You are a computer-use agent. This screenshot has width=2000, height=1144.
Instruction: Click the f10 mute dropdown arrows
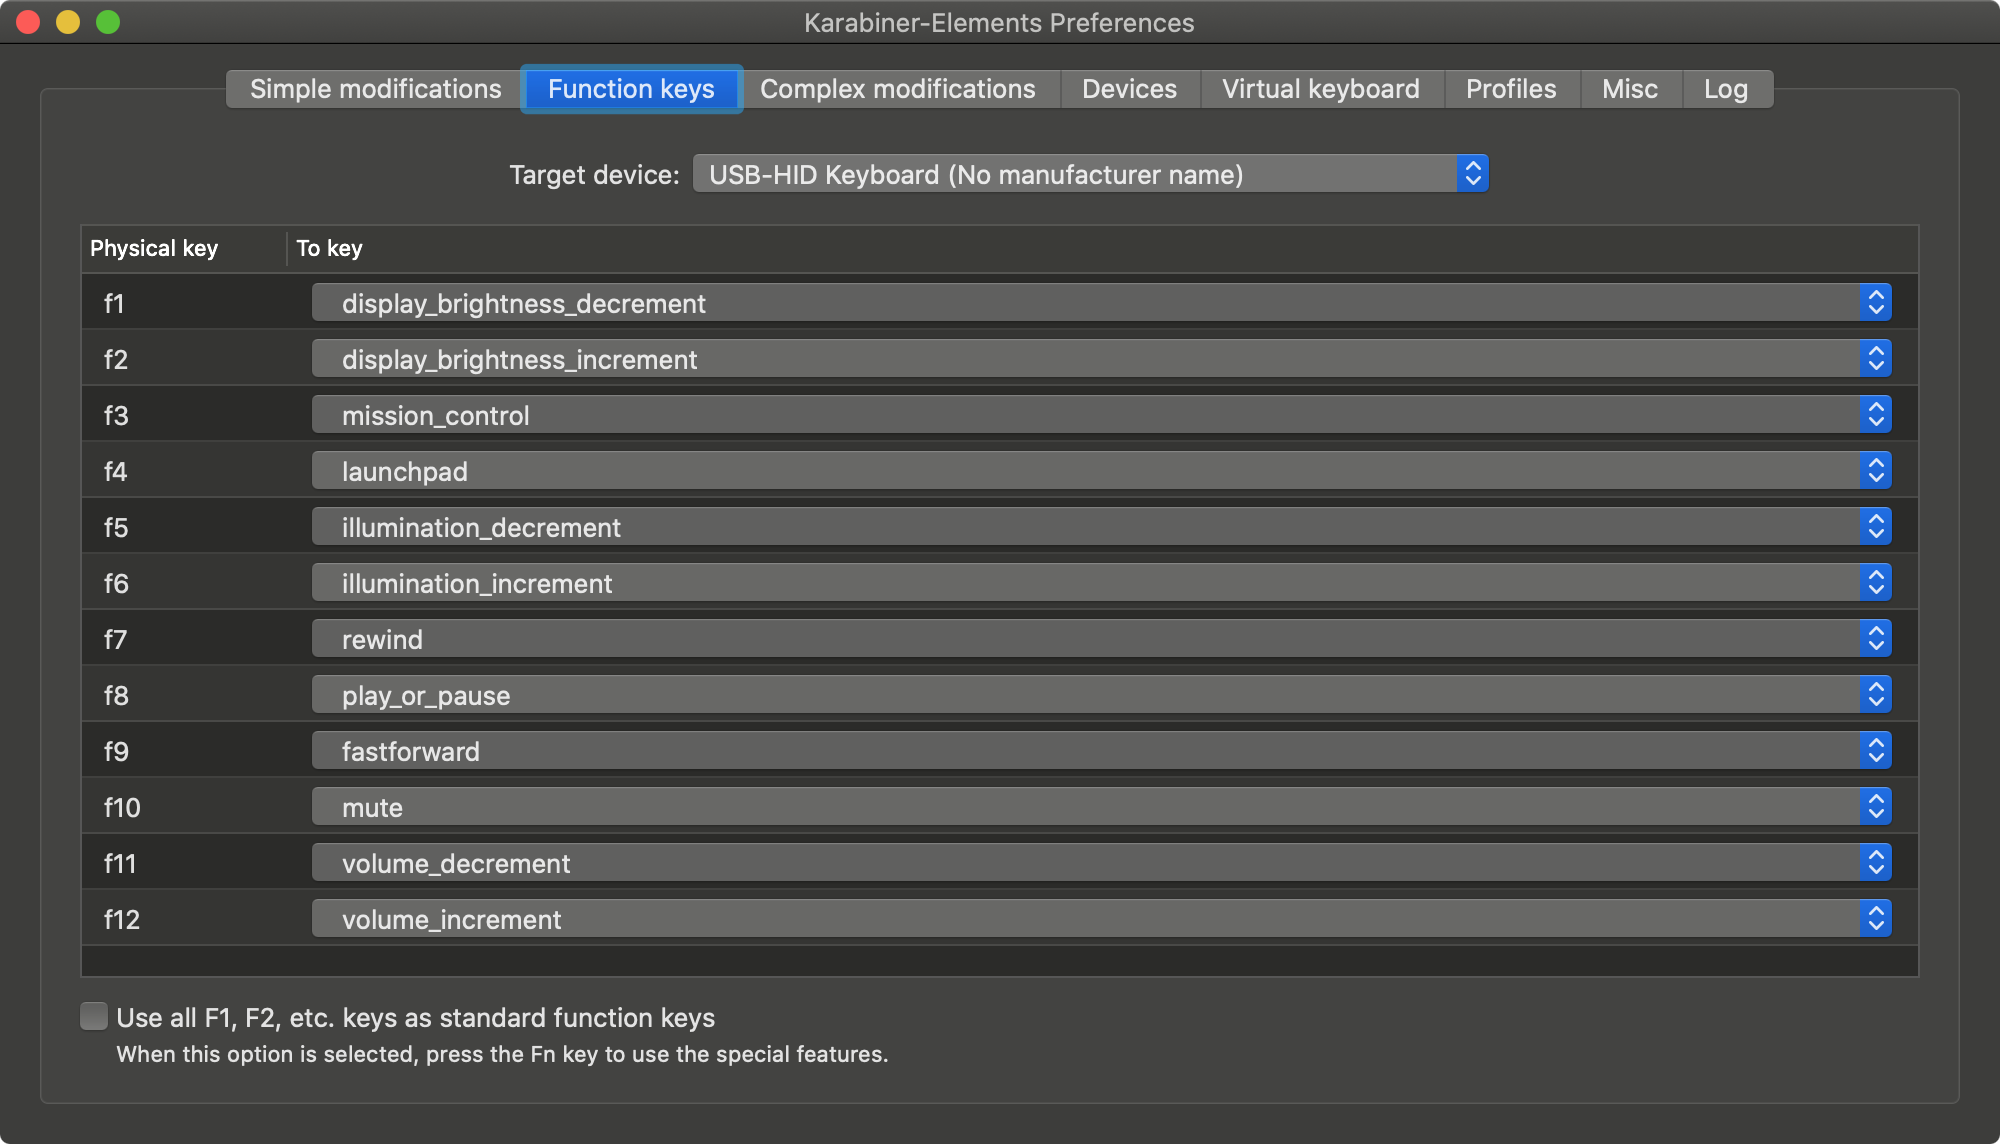(1876, 807)
